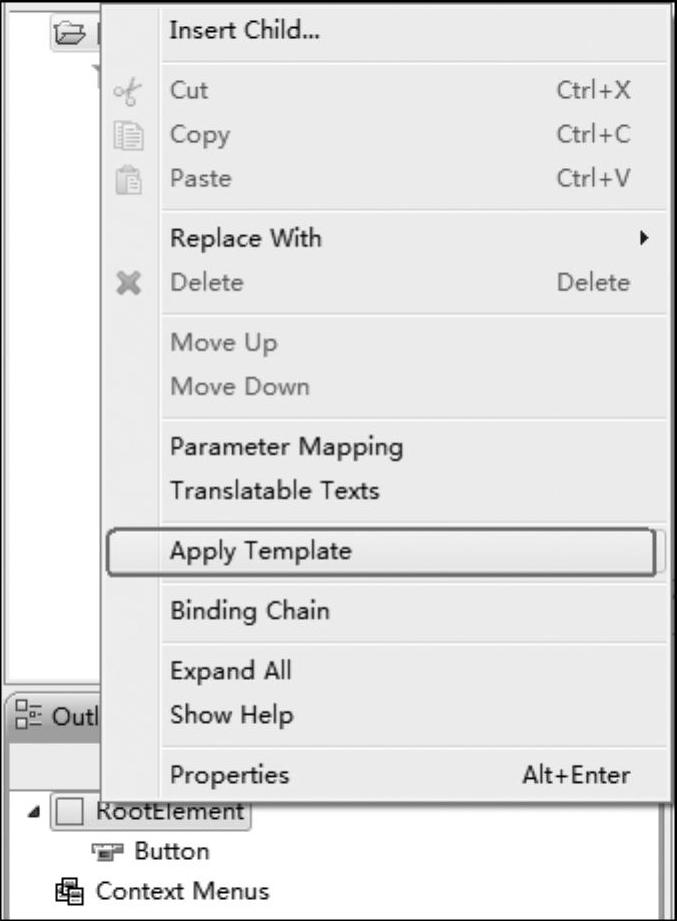Click the Outline panel icon
677x921 pixels.
pyautogui.click(x=28, y=714)
